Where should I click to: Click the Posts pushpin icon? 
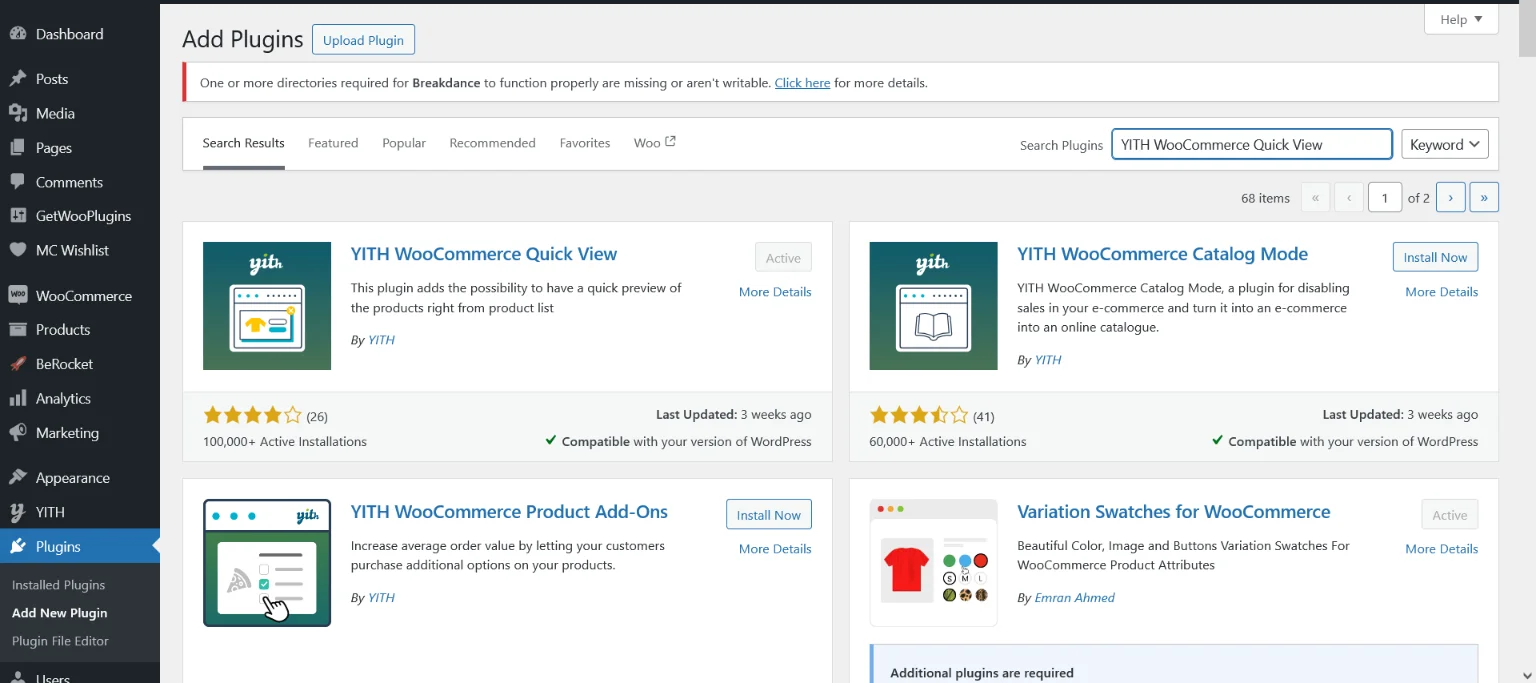(17, 79)
